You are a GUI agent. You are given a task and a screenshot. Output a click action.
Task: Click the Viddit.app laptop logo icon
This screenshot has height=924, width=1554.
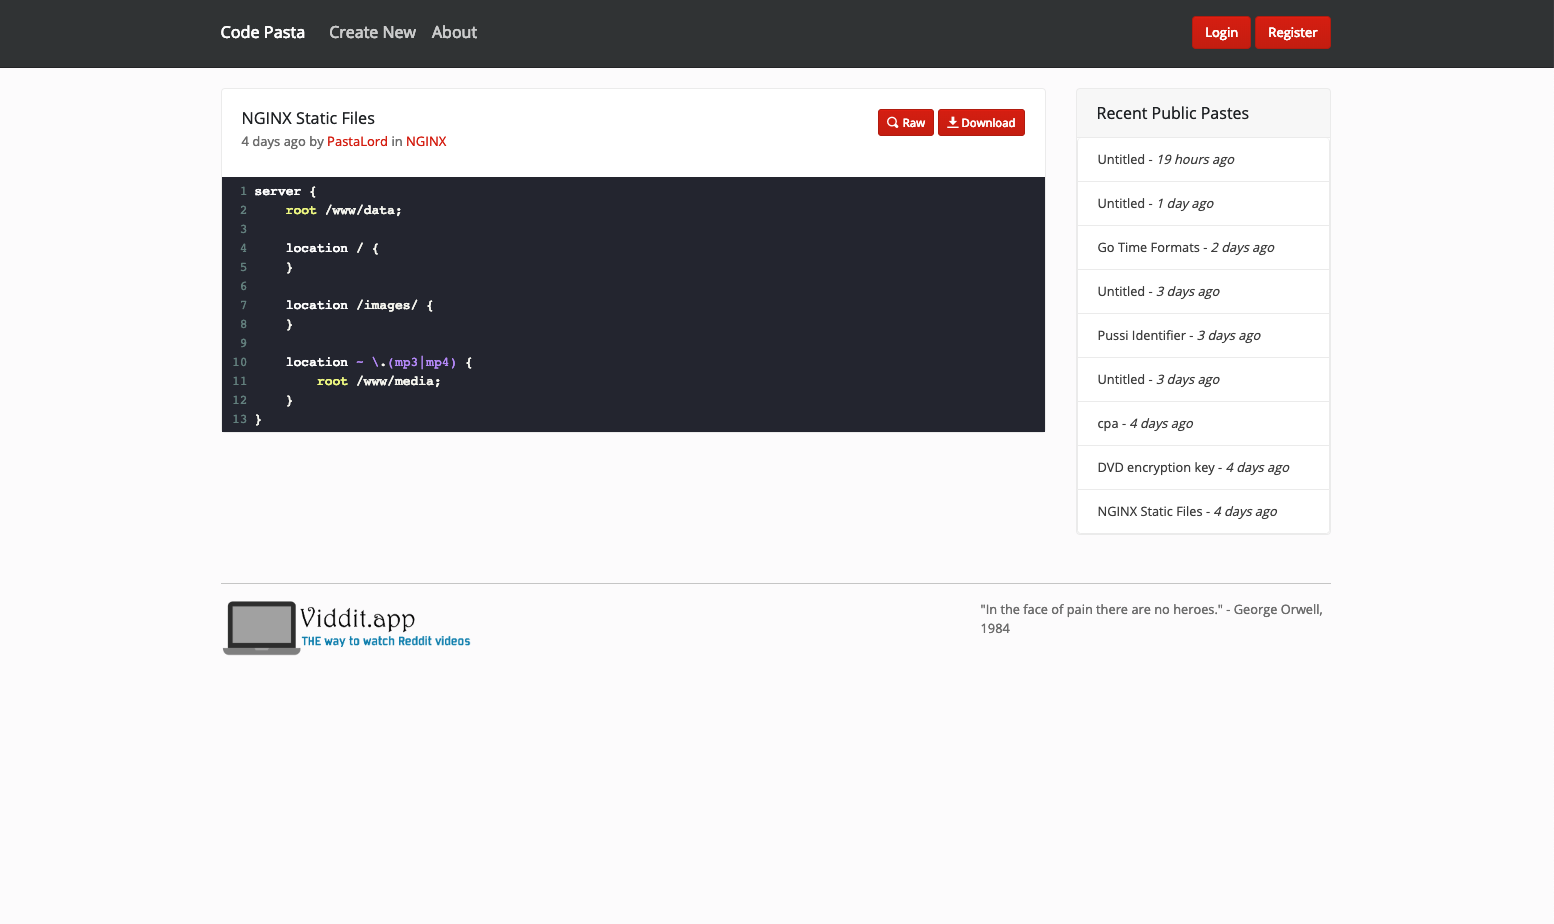(260, 627)
